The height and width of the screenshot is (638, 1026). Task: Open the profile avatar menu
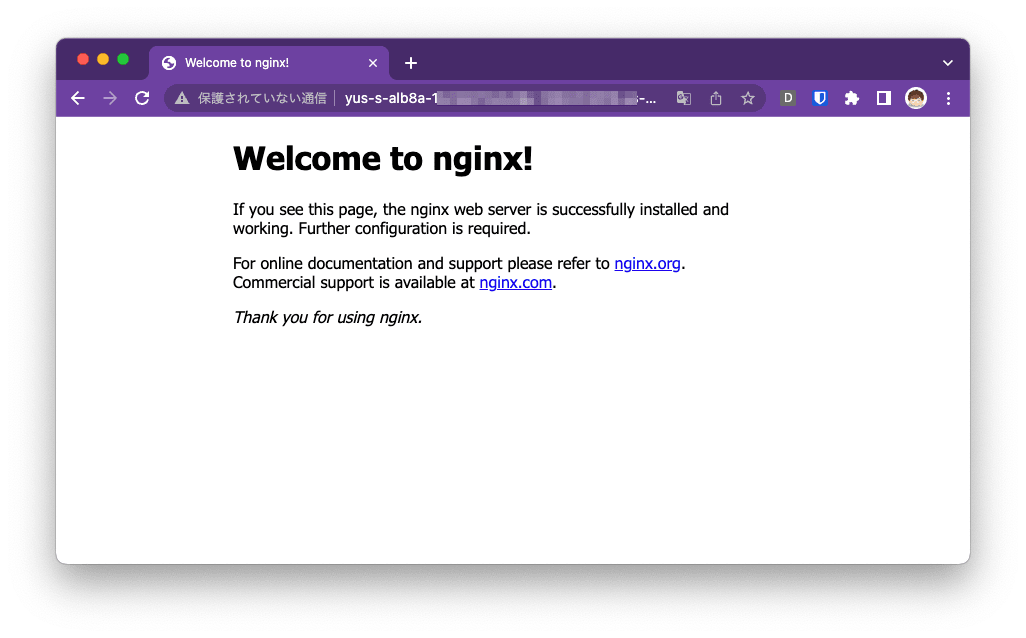(916, 98)
